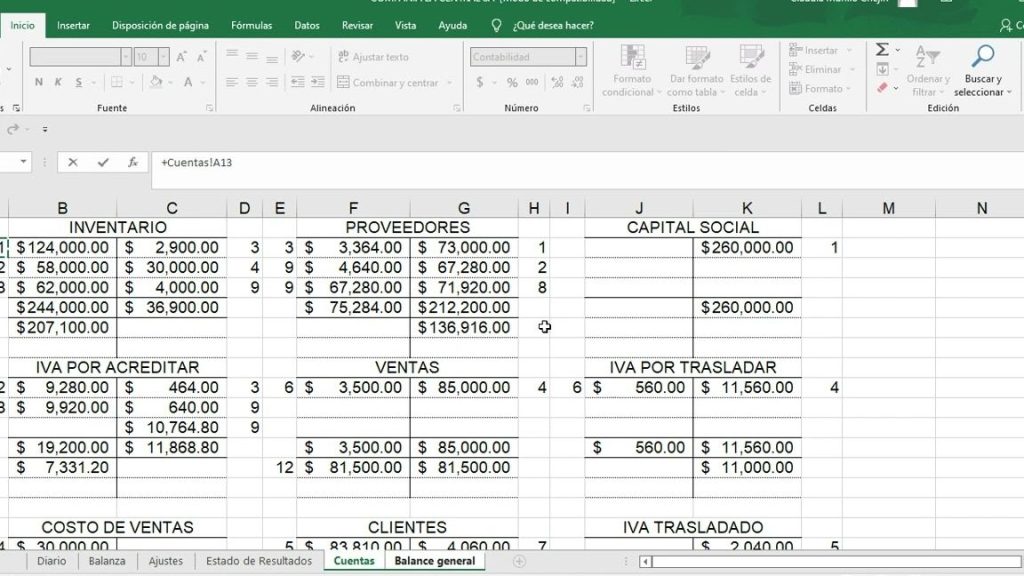Expand the Contabilidad number format dropdown

[x=579, y=57]
